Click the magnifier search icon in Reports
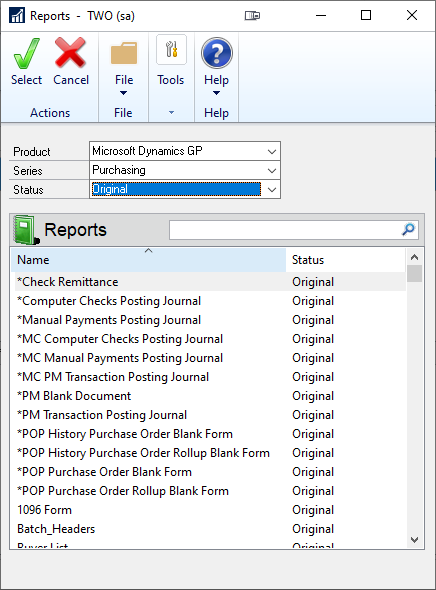436x590 pixels. coord(408,229)
